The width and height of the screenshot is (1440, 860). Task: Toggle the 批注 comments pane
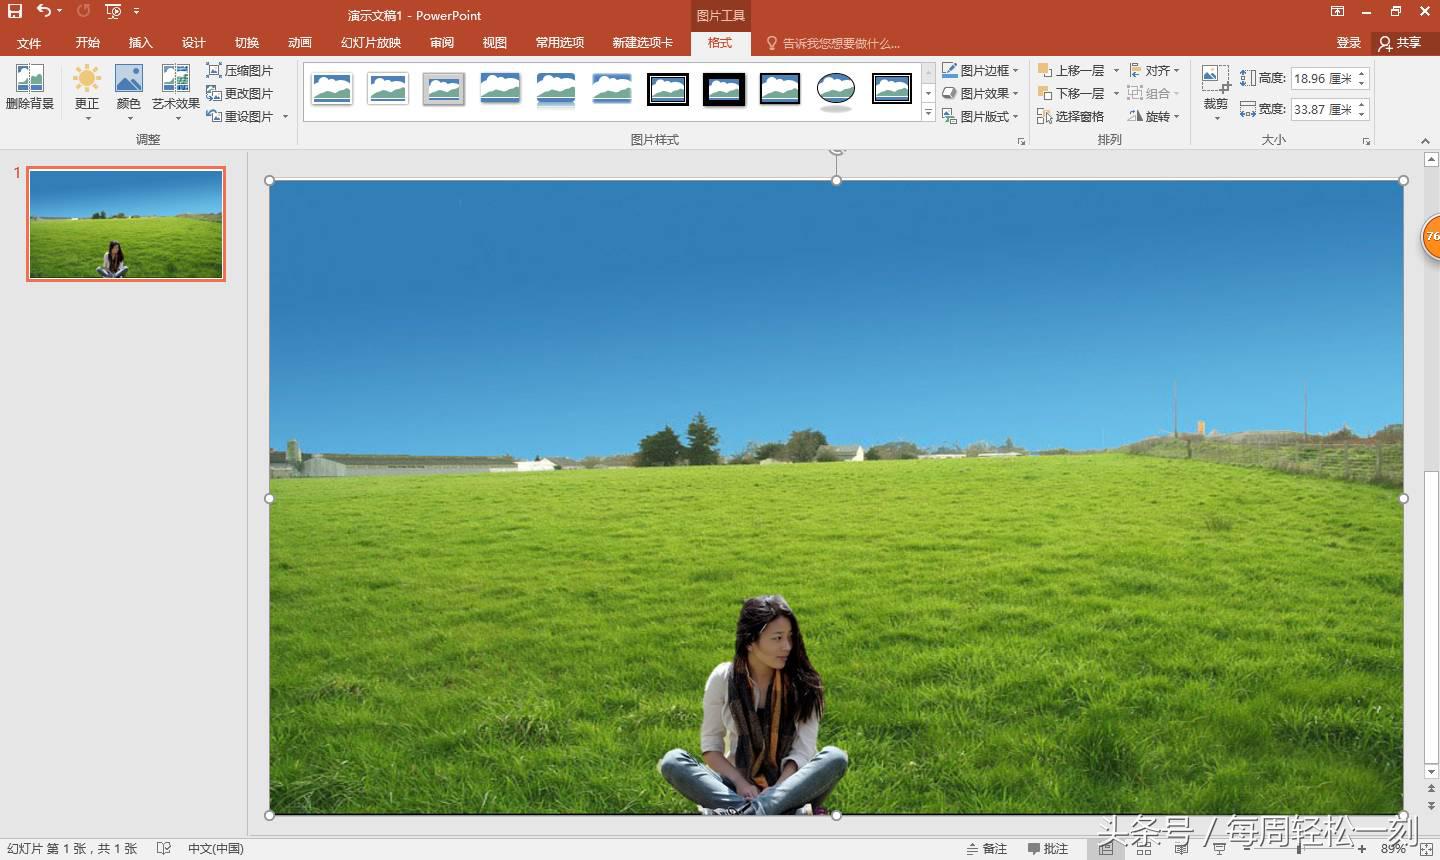click(1048, 849)
